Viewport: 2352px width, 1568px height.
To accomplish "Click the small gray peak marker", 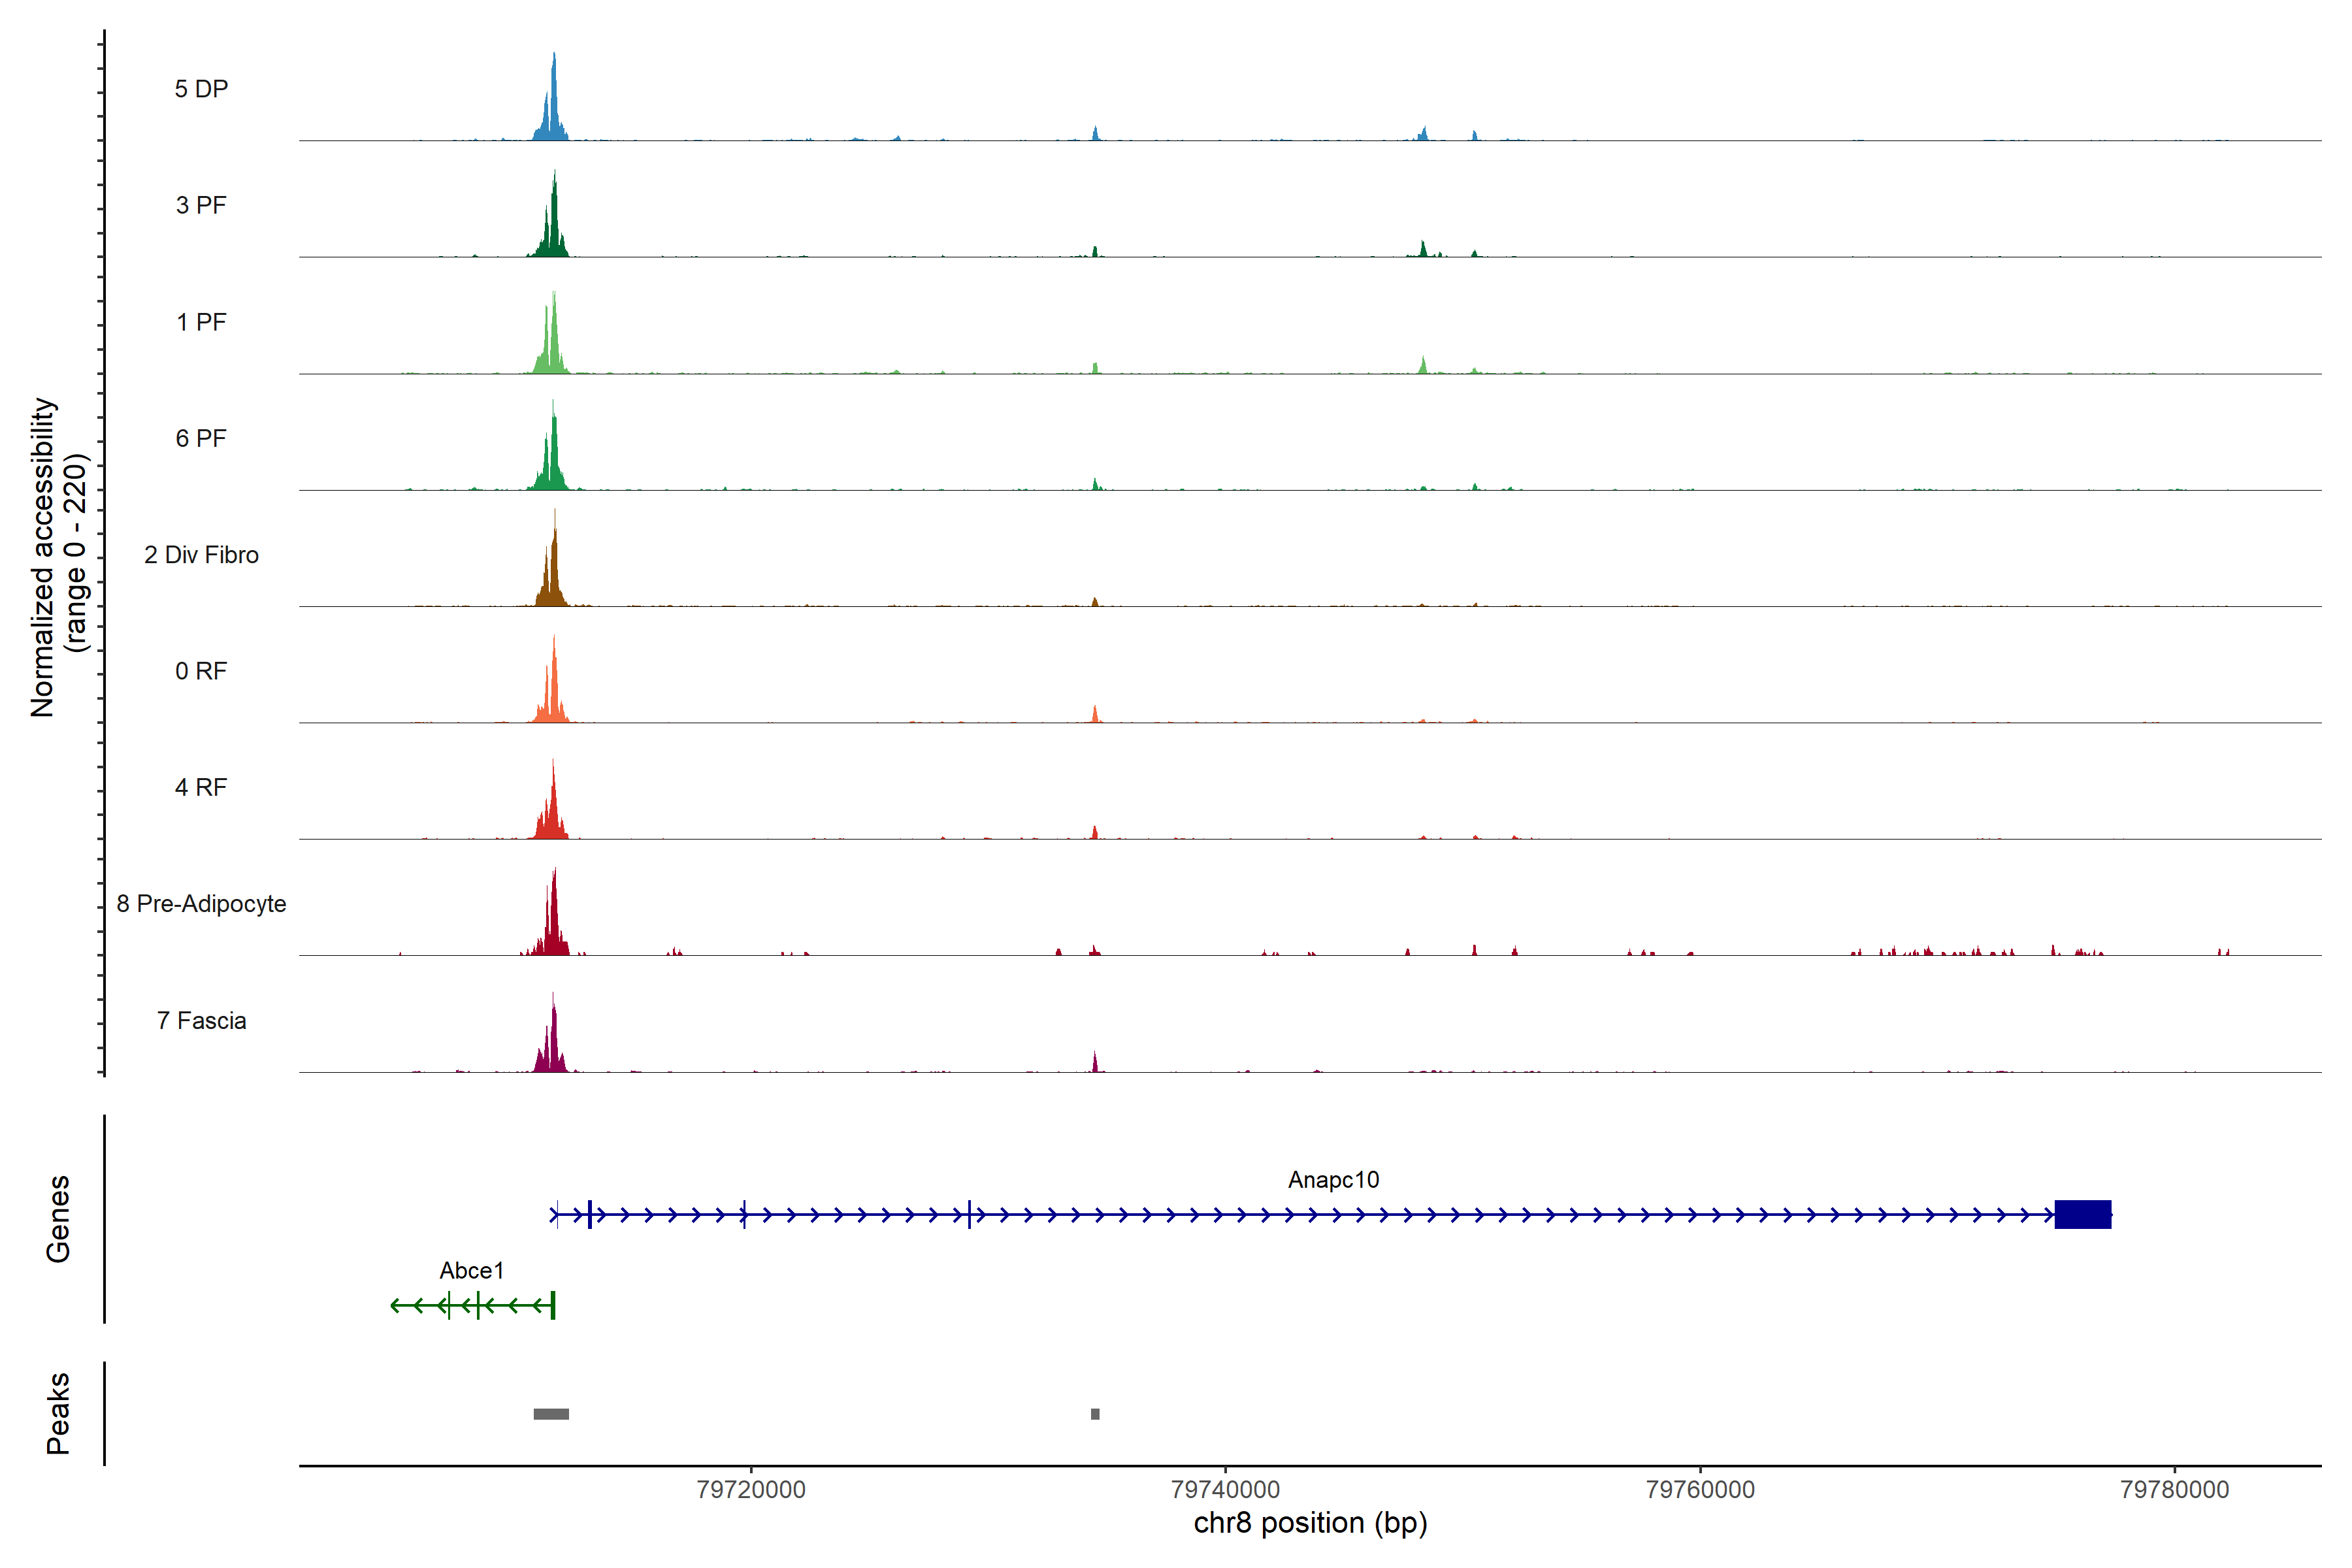I will pyautogui.click(x=1095, y=1414).
